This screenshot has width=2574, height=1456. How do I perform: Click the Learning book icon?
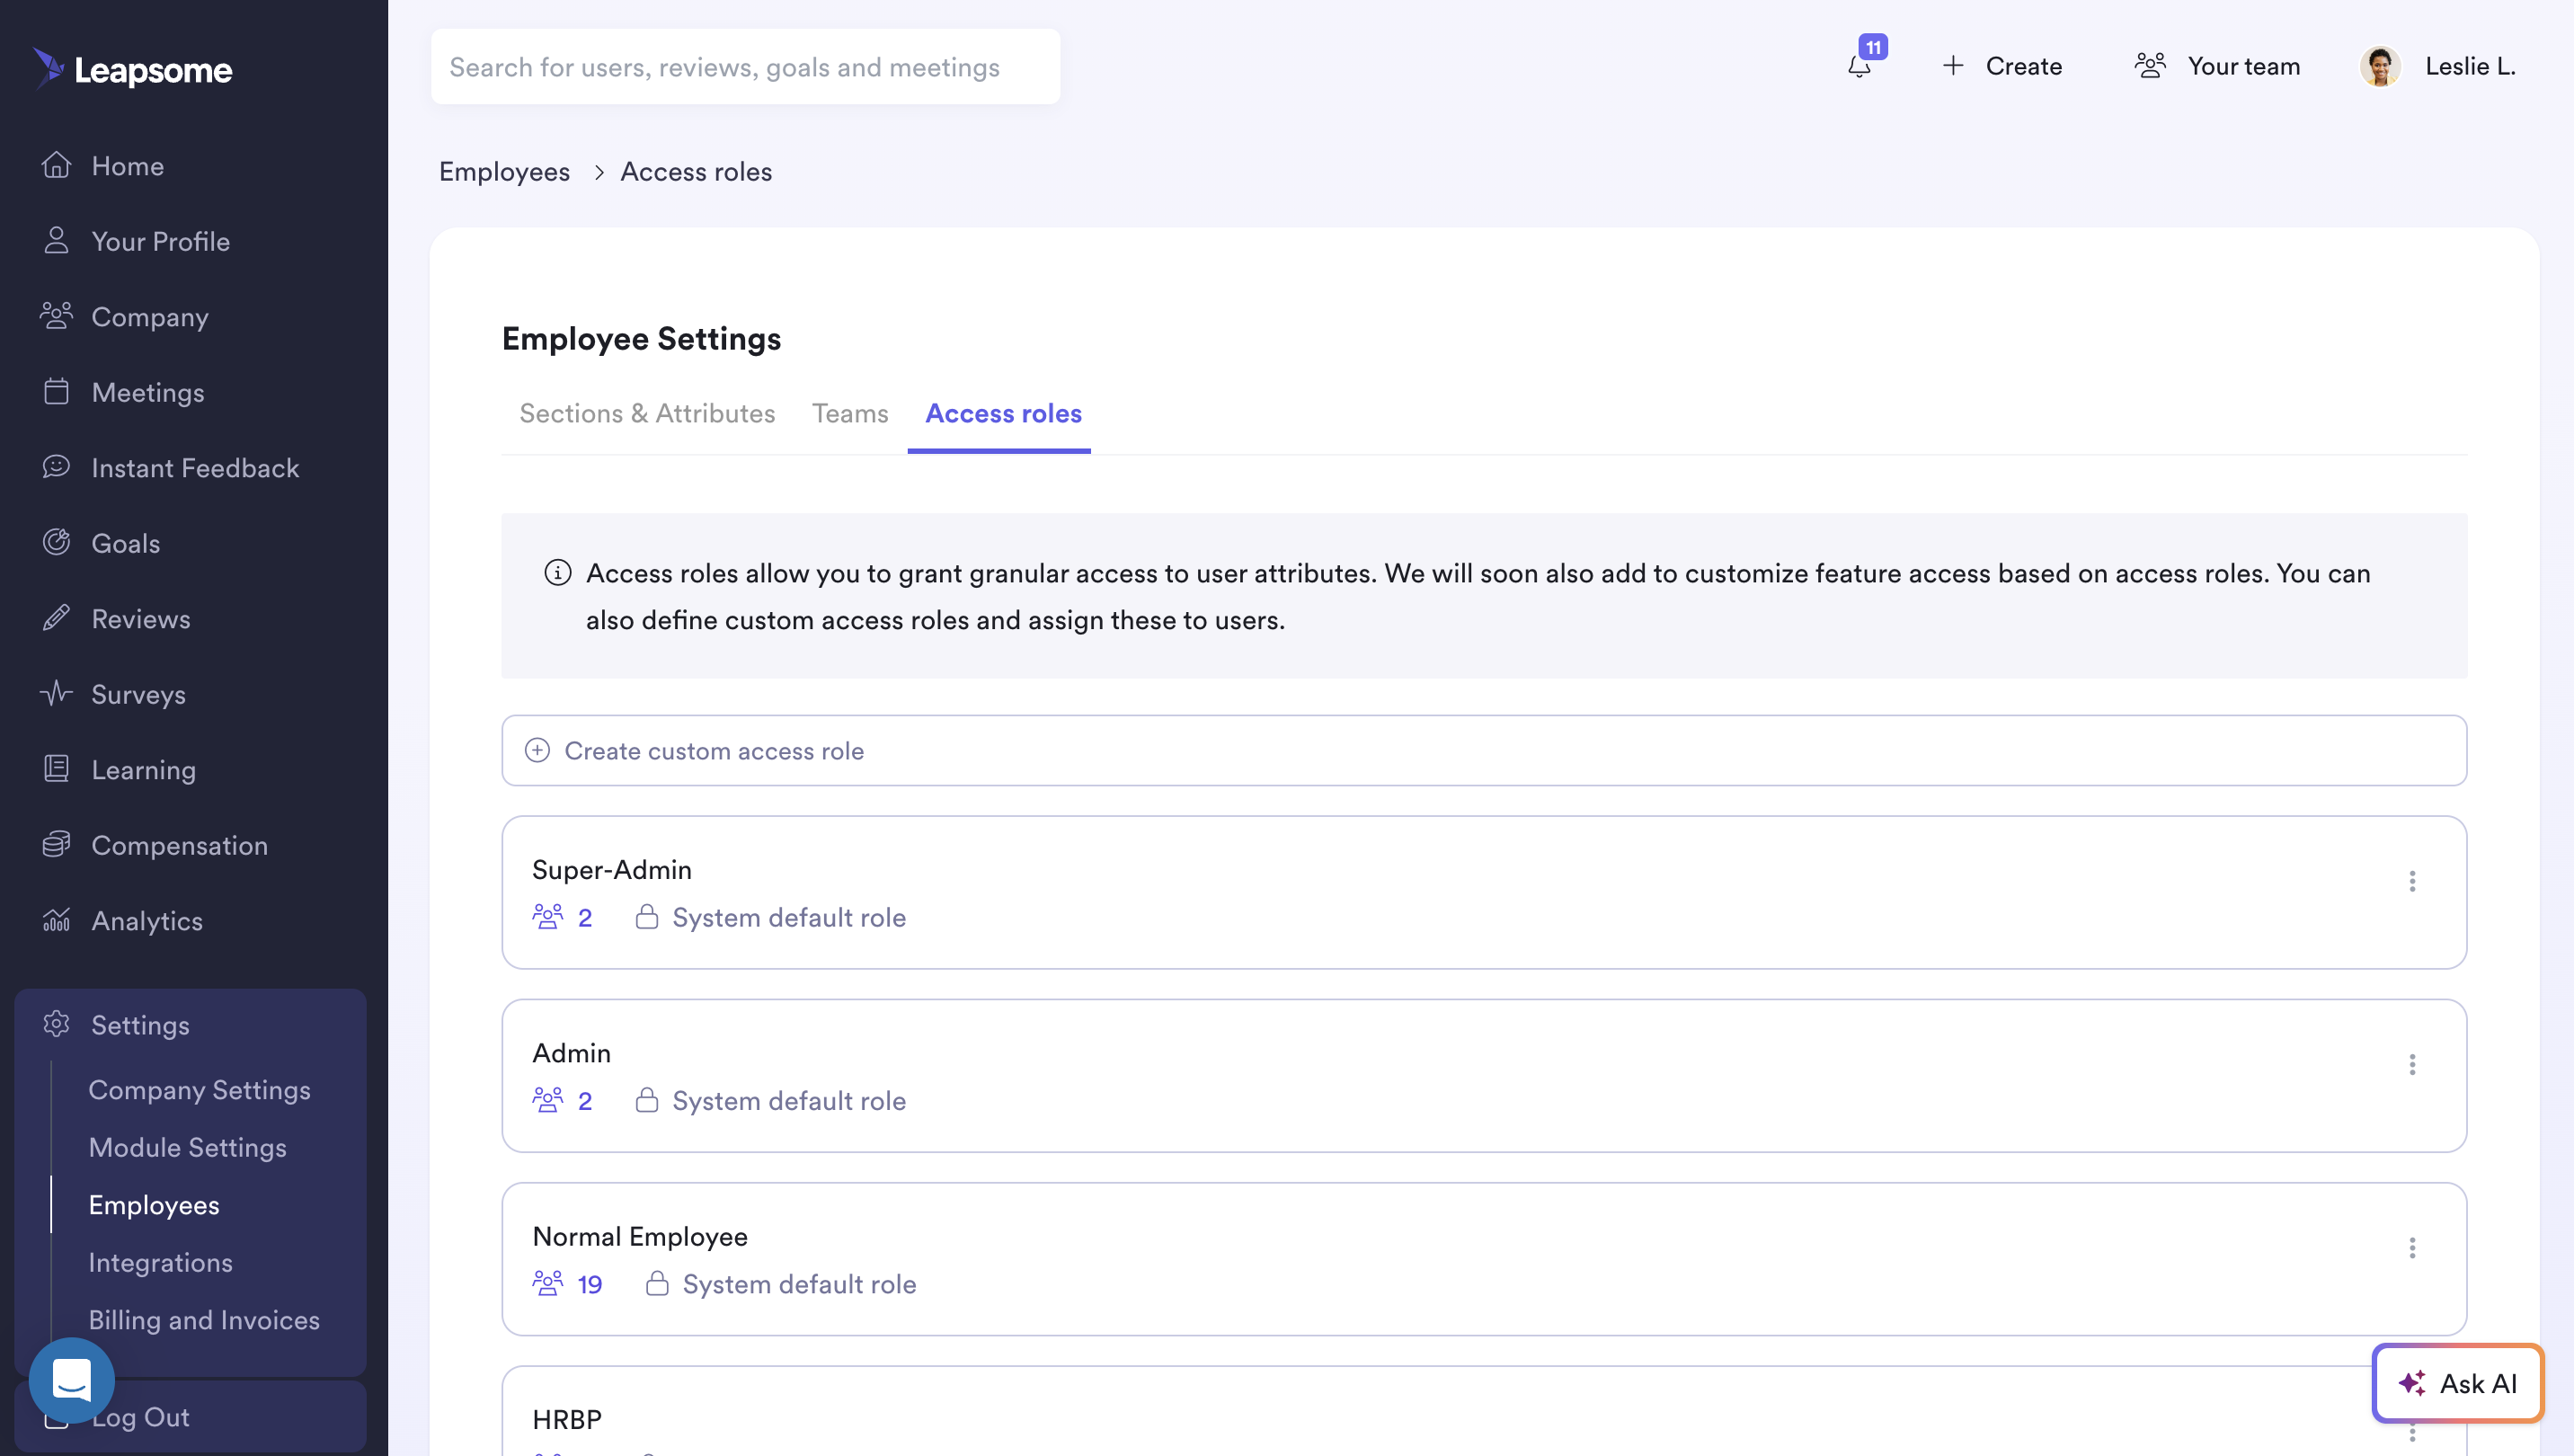click(x=56, y=769)
